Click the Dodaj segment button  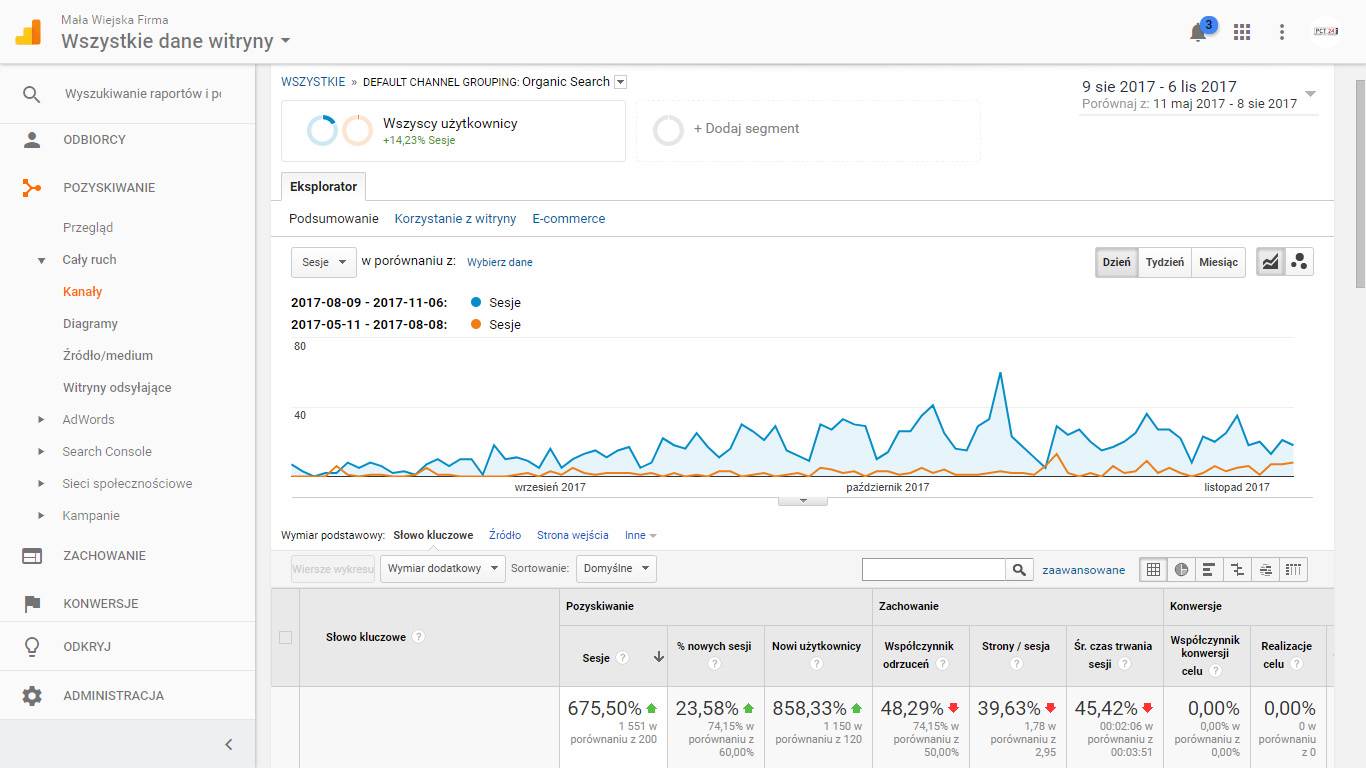(x=745, y=129)
